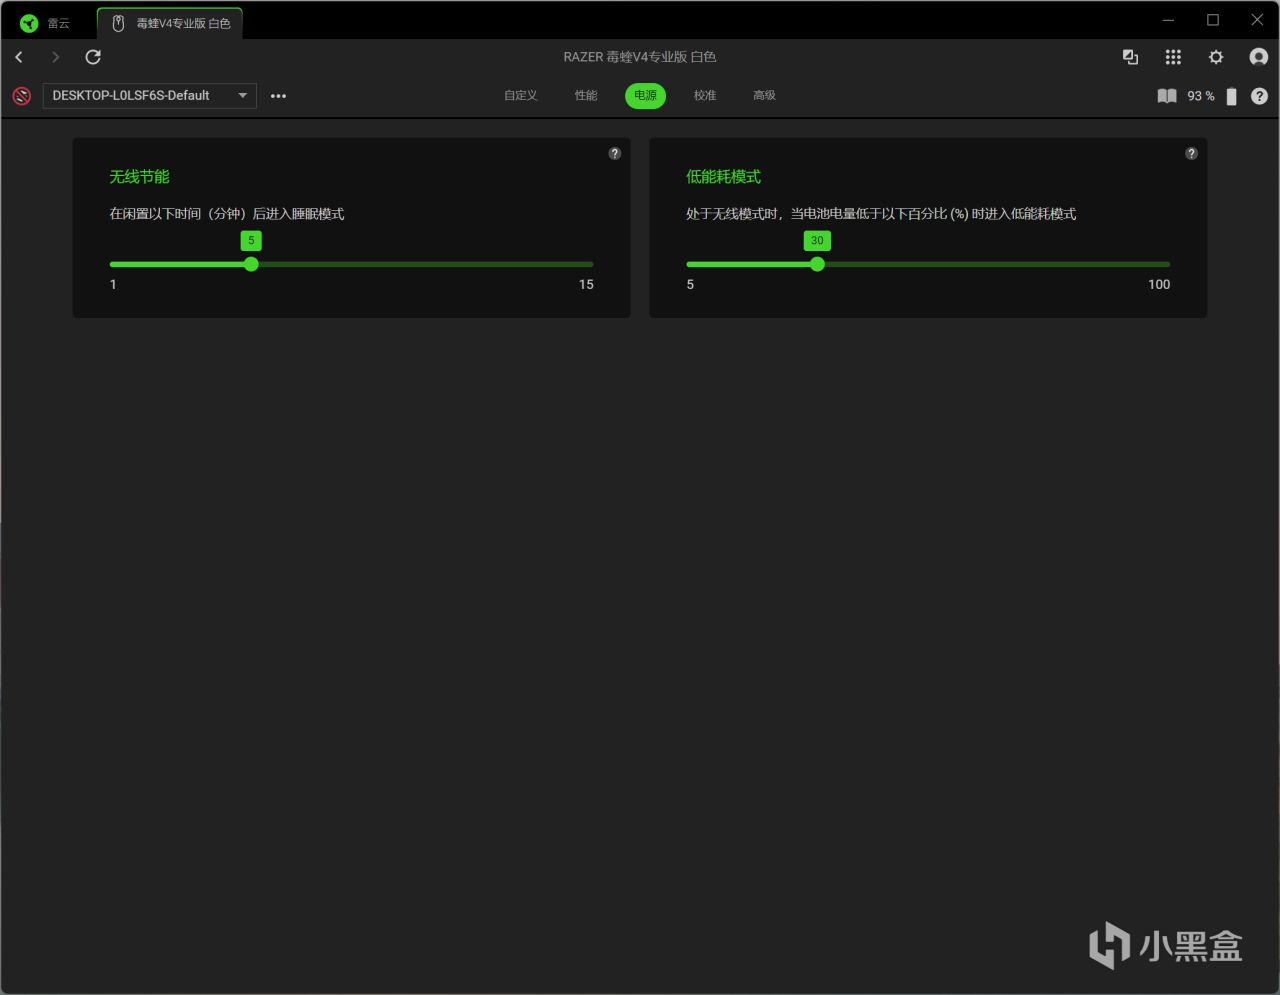
Task: Open the modules grid icon
Action: point(1174,57)
